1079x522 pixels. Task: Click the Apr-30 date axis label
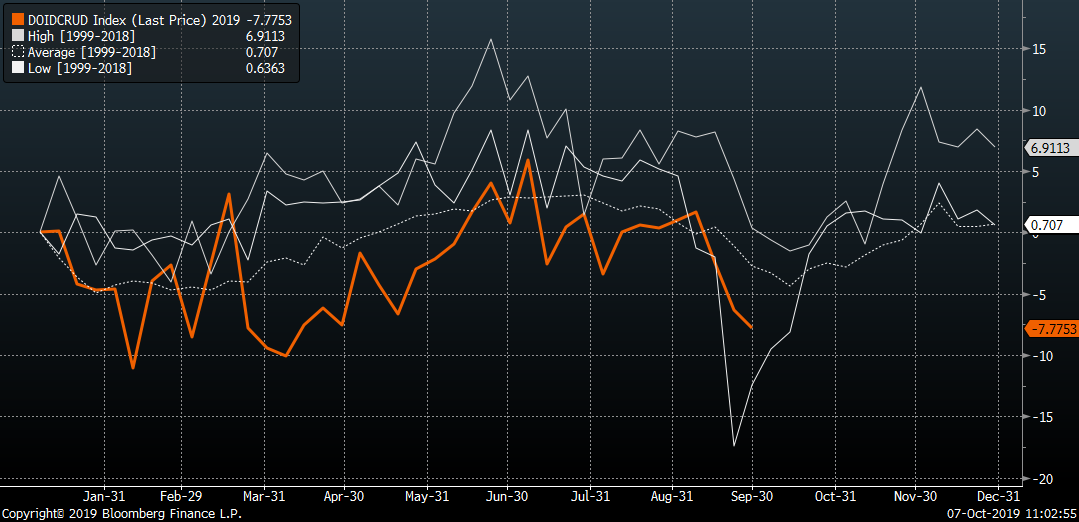click(x=344, y=496)
